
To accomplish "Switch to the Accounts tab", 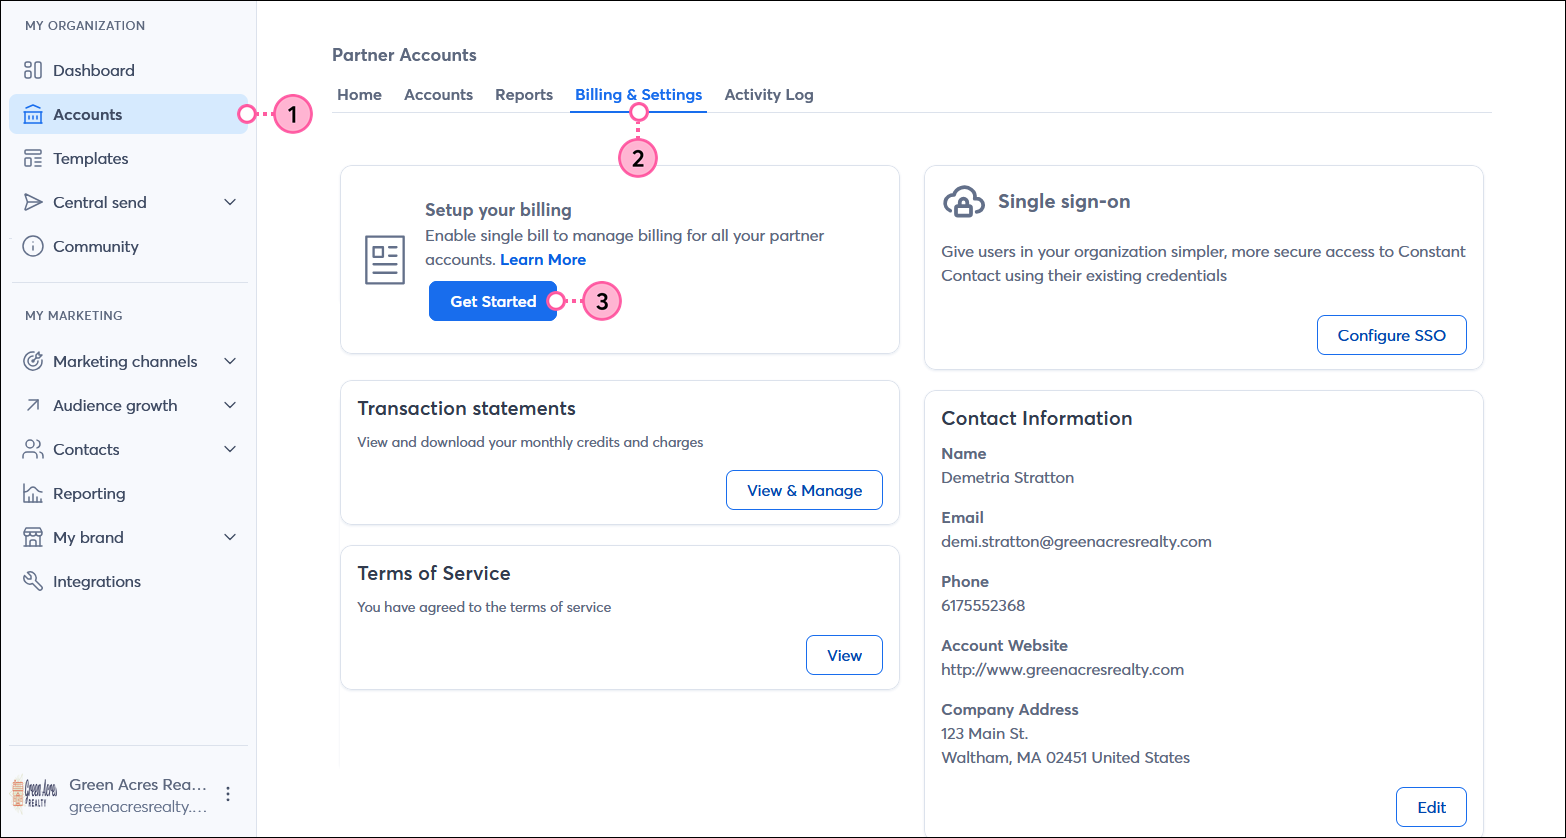I will pyautogui.click(x=438, y=94).
